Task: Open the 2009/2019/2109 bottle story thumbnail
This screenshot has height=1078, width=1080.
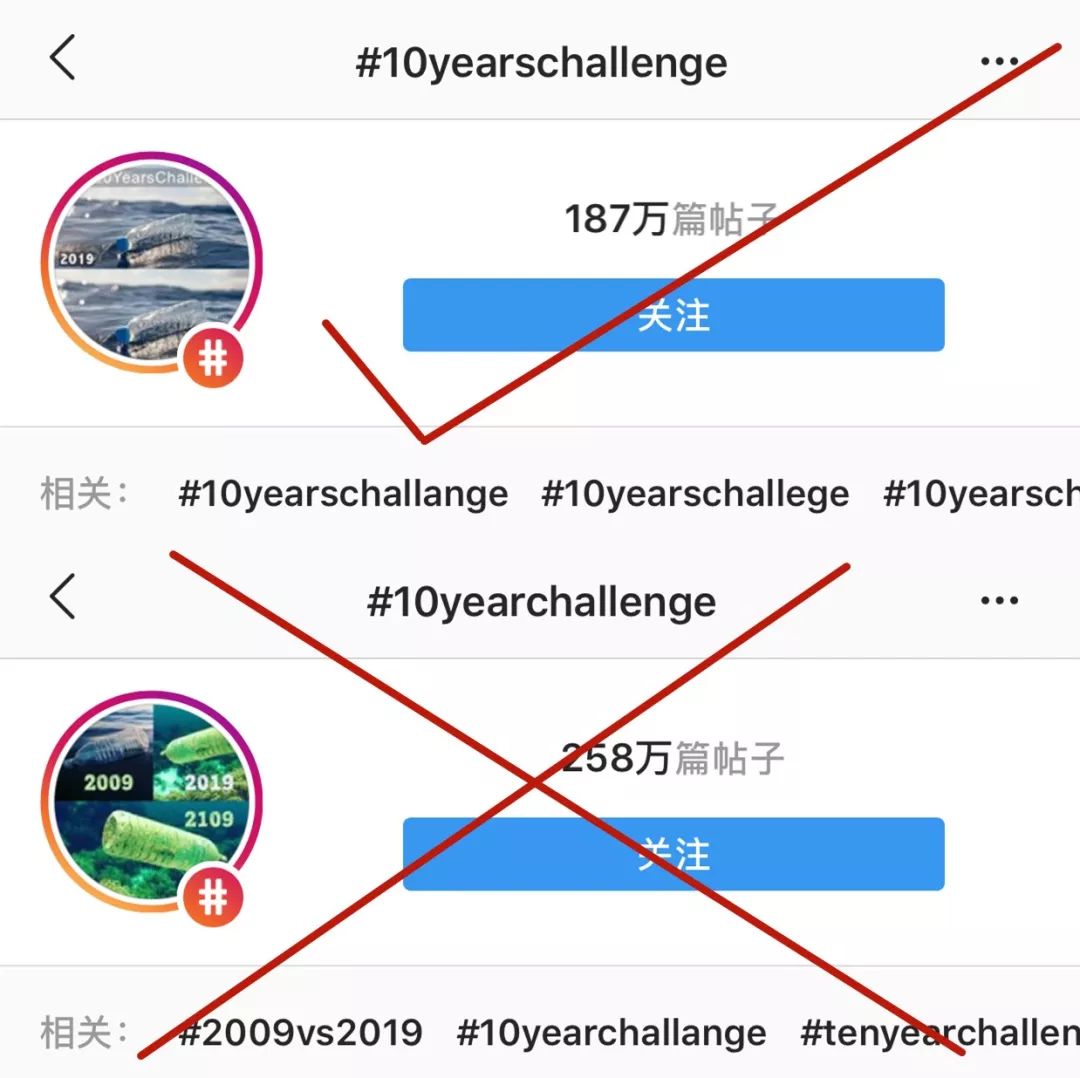Action: [150, 798]
